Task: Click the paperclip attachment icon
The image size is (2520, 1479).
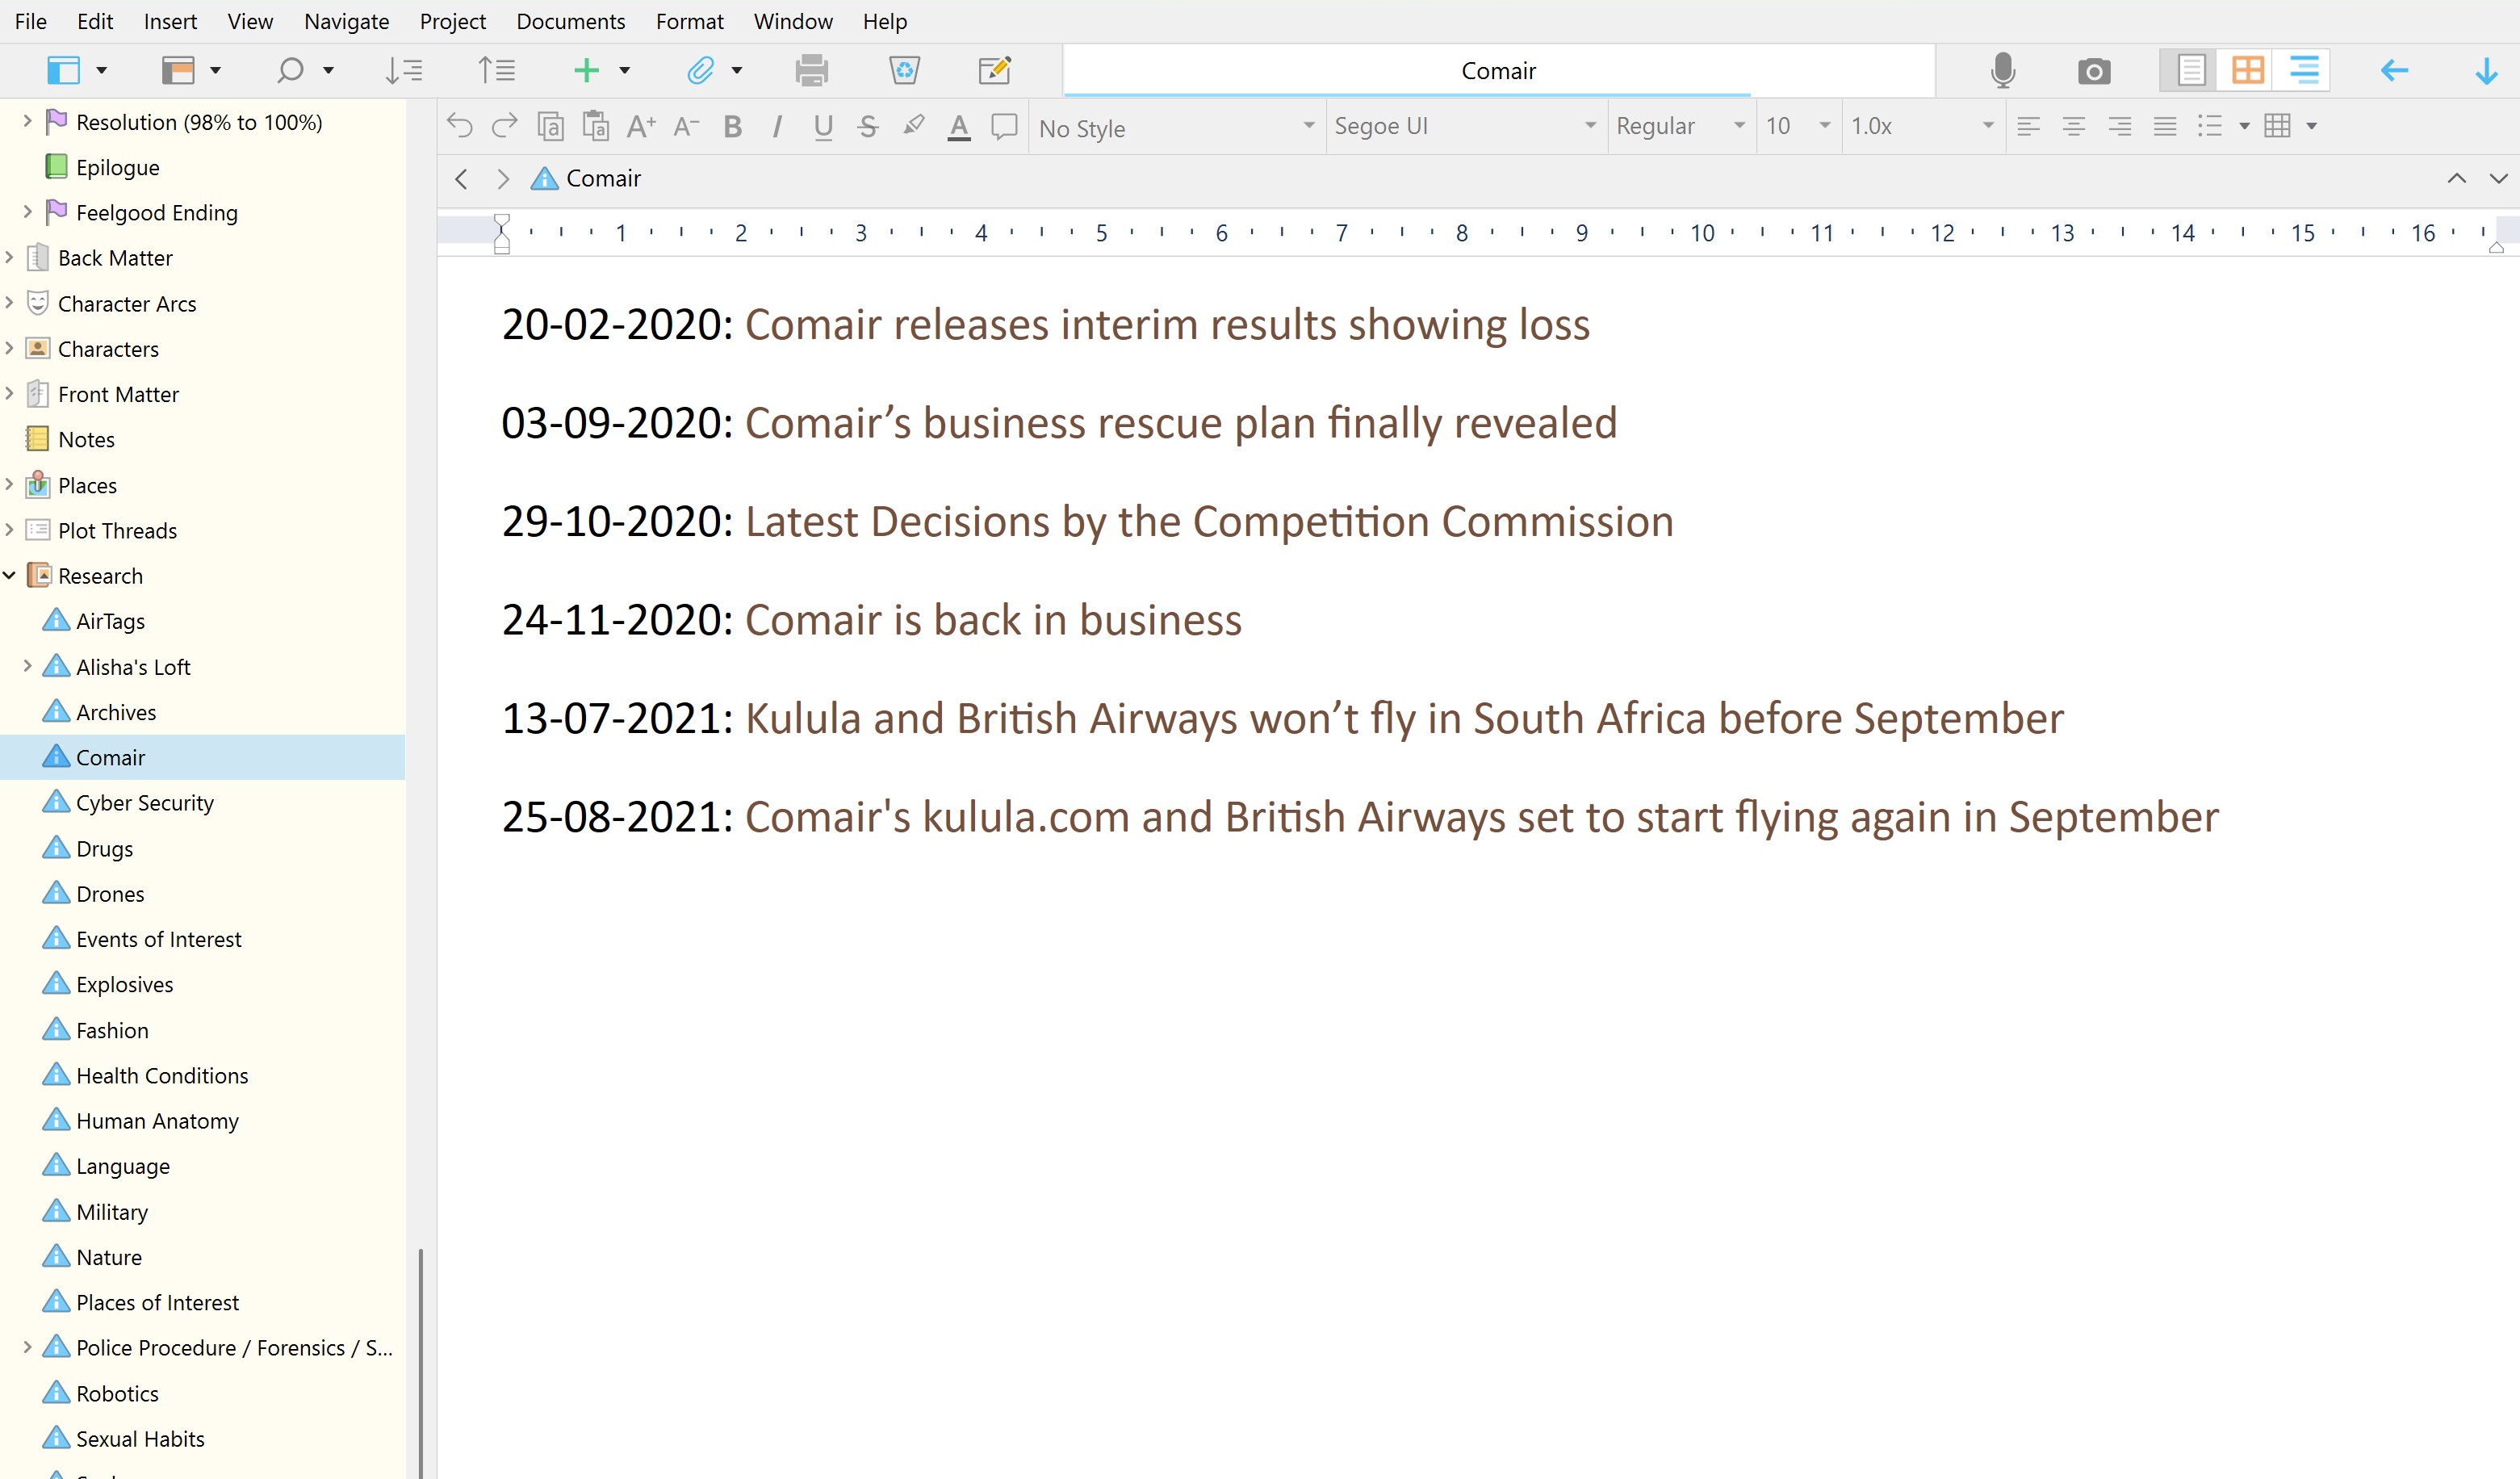Action: pos(700,70)
